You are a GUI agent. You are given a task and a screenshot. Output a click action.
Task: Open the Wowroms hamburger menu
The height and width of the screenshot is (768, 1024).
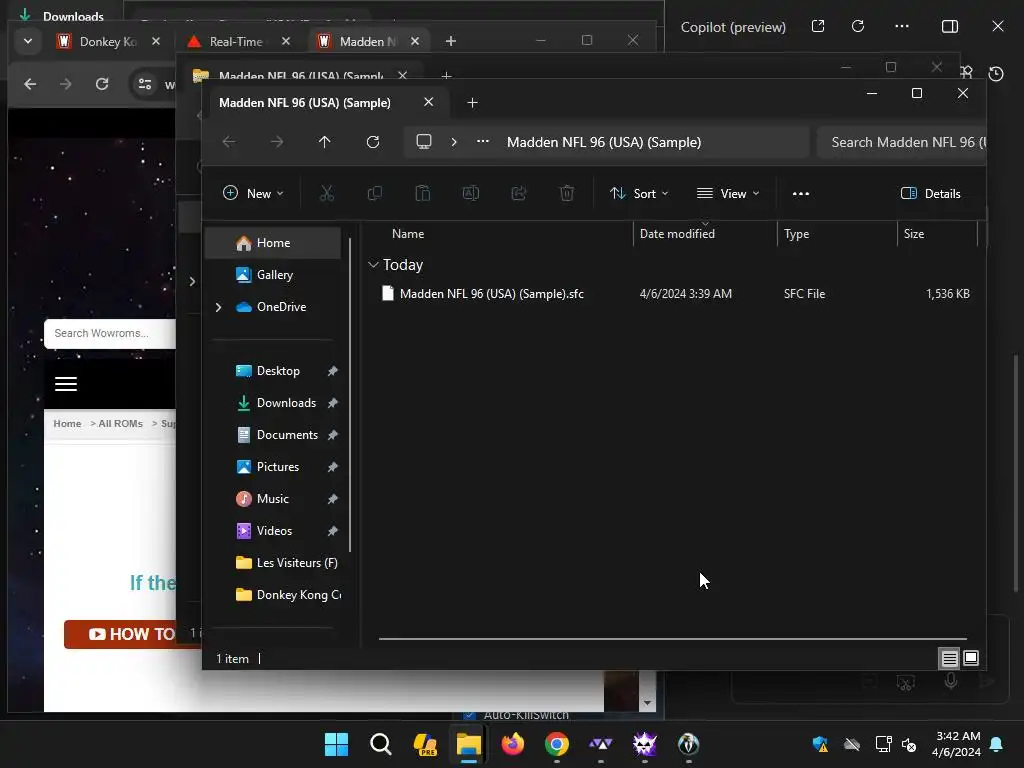66,384
